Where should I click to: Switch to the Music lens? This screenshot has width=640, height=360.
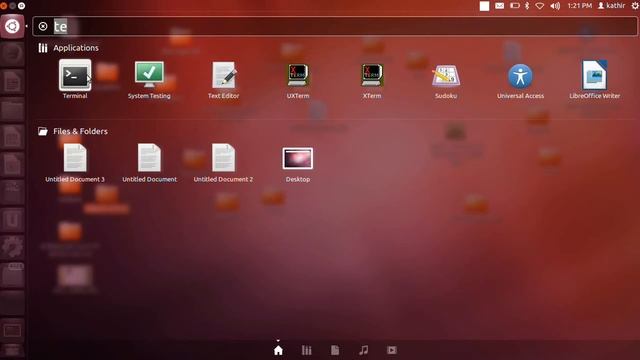click(x=363, y=350)
